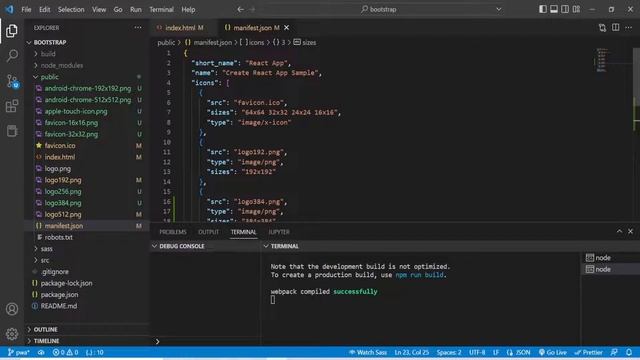Open the Selection menu
The width and height of the screenshot is (640, 360).
coord(71,9)
